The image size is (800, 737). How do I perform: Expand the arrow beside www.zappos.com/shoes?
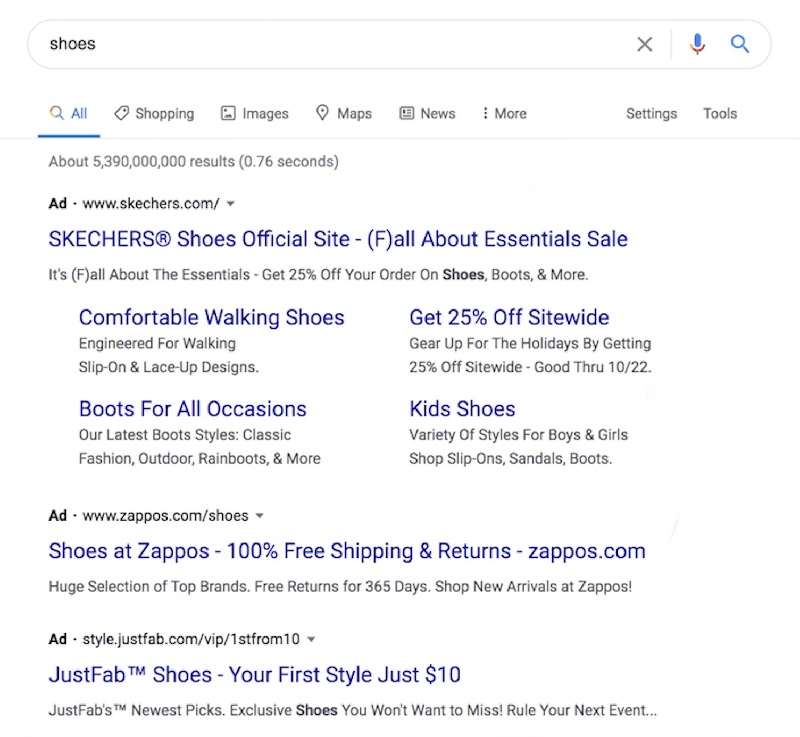coord(260,516)
